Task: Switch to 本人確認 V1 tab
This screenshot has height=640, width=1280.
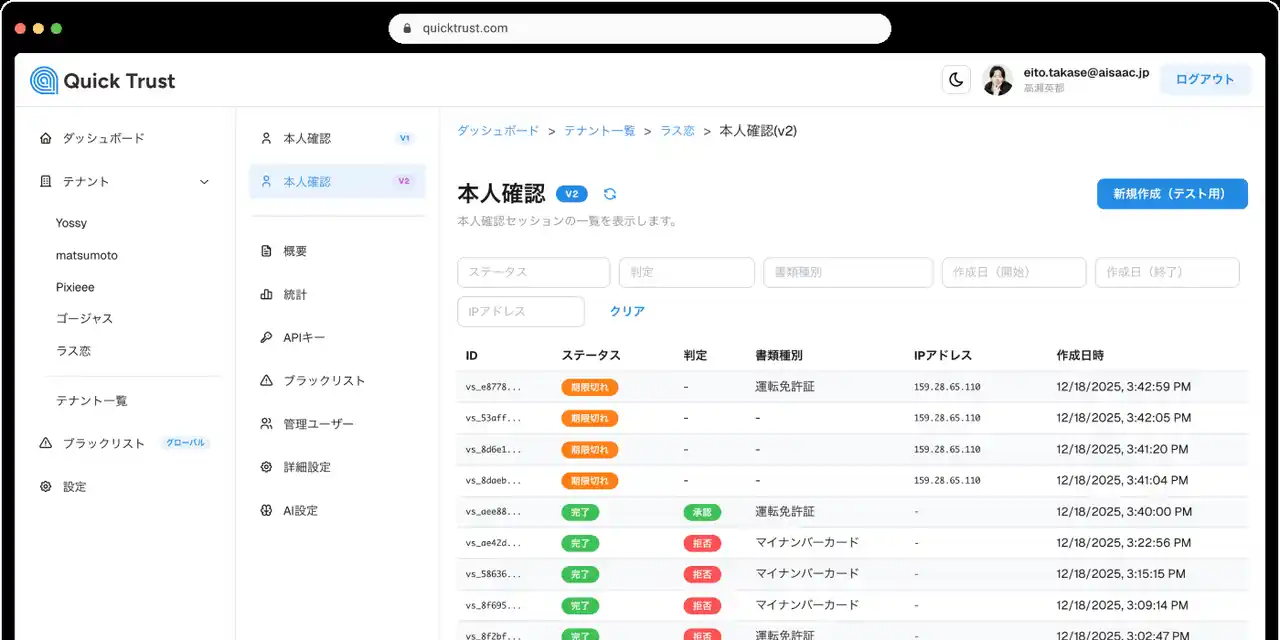Action: [337, 138]
